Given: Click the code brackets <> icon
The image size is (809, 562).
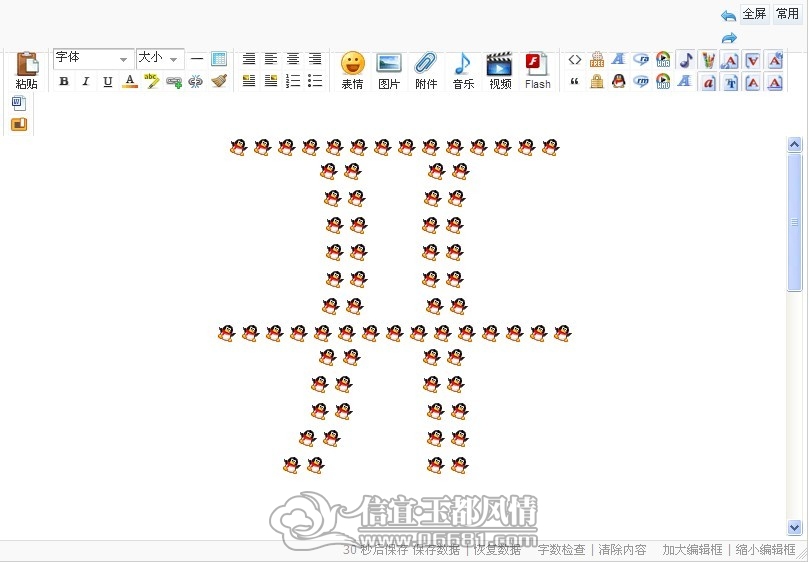Looking at the screenshot, I should pyautogui.click(x=575, y=60).
